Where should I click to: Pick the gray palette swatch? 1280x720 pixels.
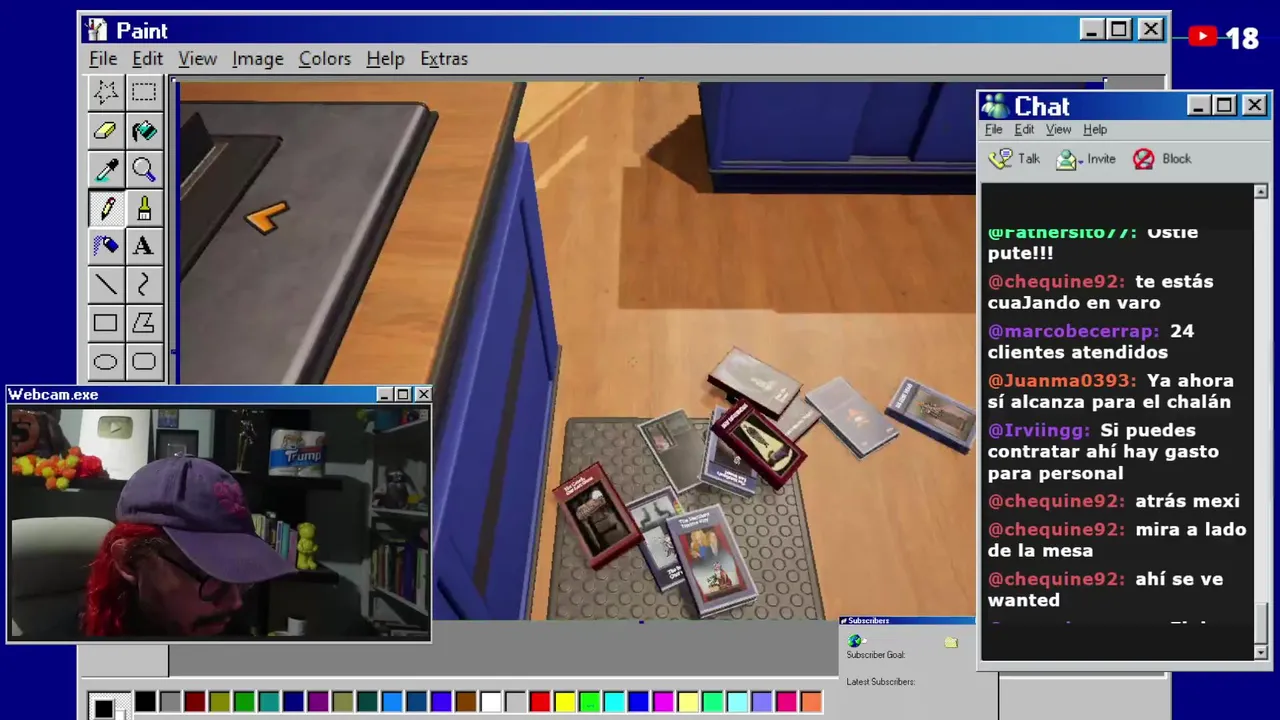(x=170, y=702)
